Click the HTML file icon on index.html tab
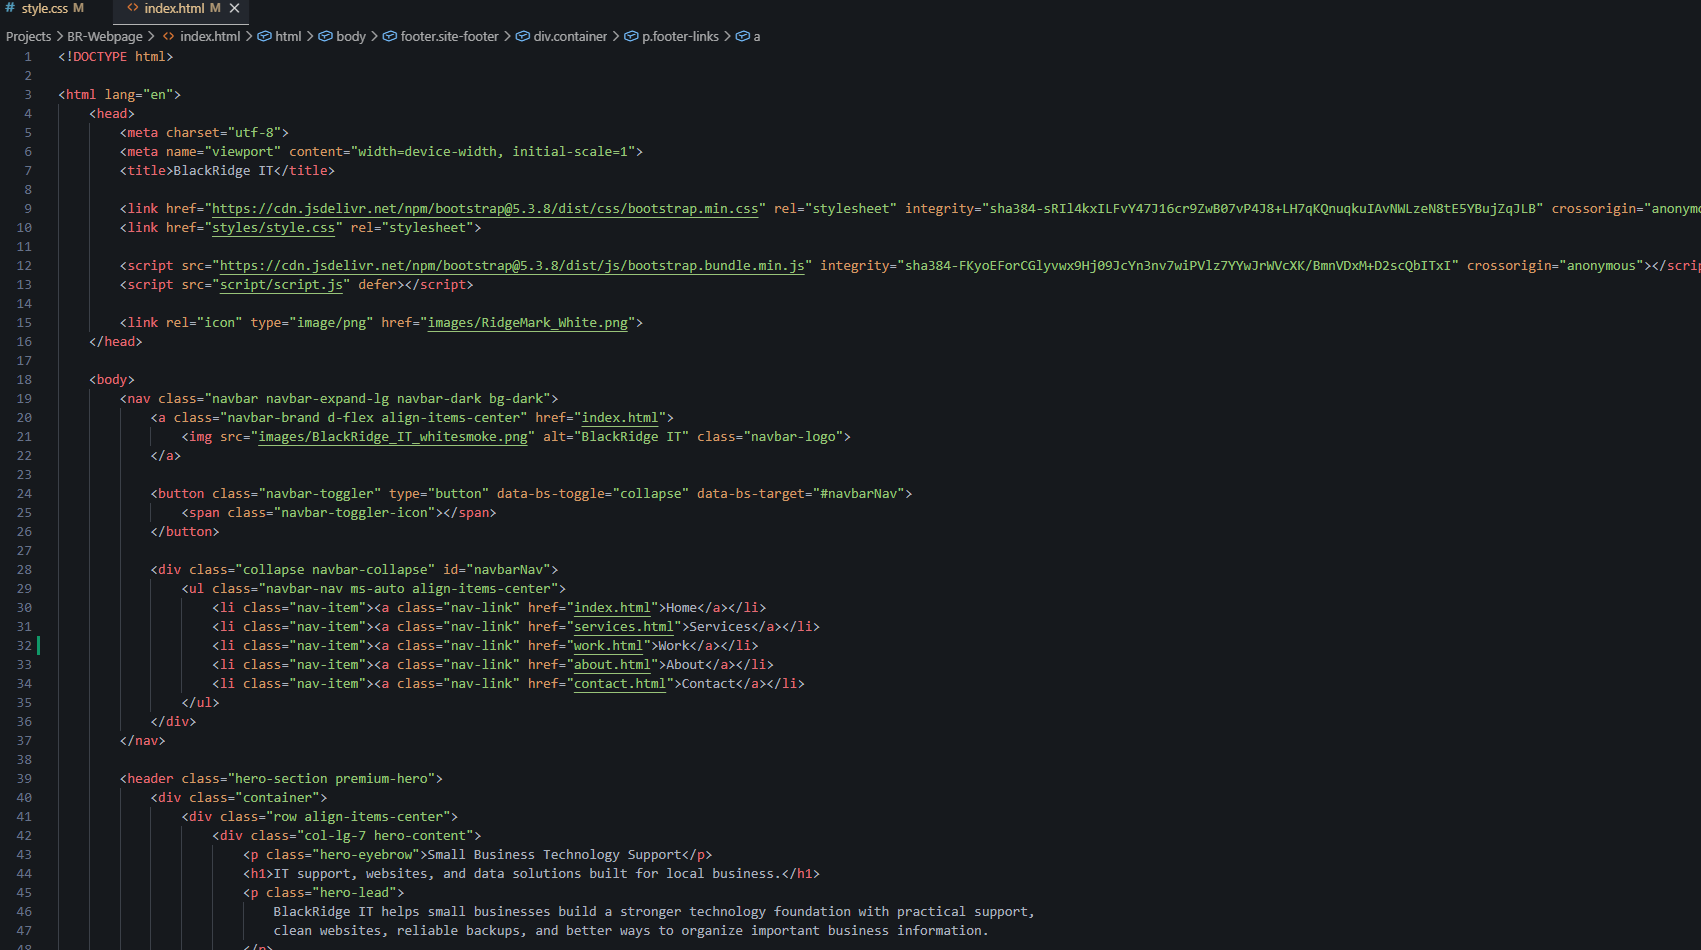1701x950 pixels. pyautogui.click(x=132, y=9)
